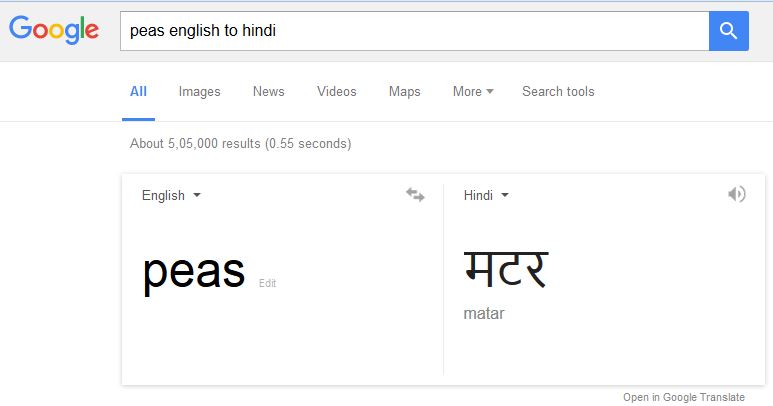Click the Google logo
The width and height of the screenshot is (773, 406).
tap(54, 30)
